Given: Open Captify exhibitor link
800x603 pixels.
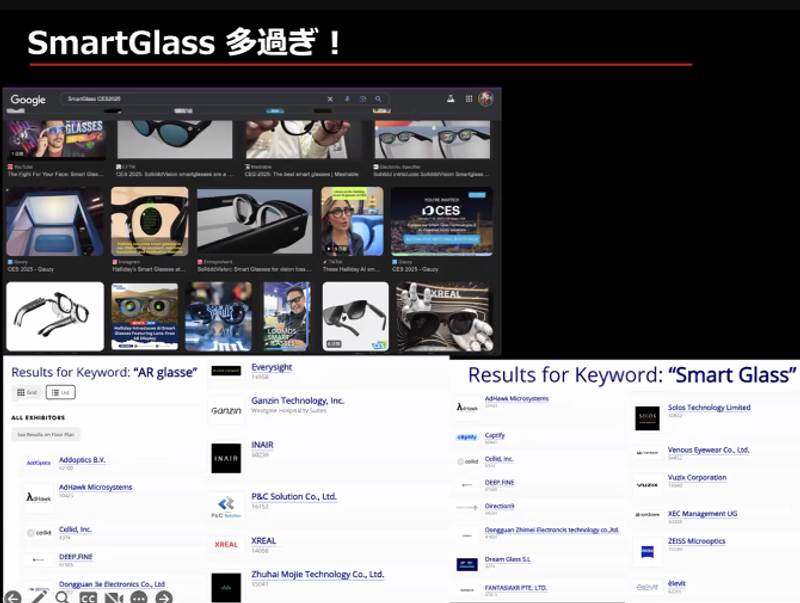Looking at the screenshot, I should point(494,435).
